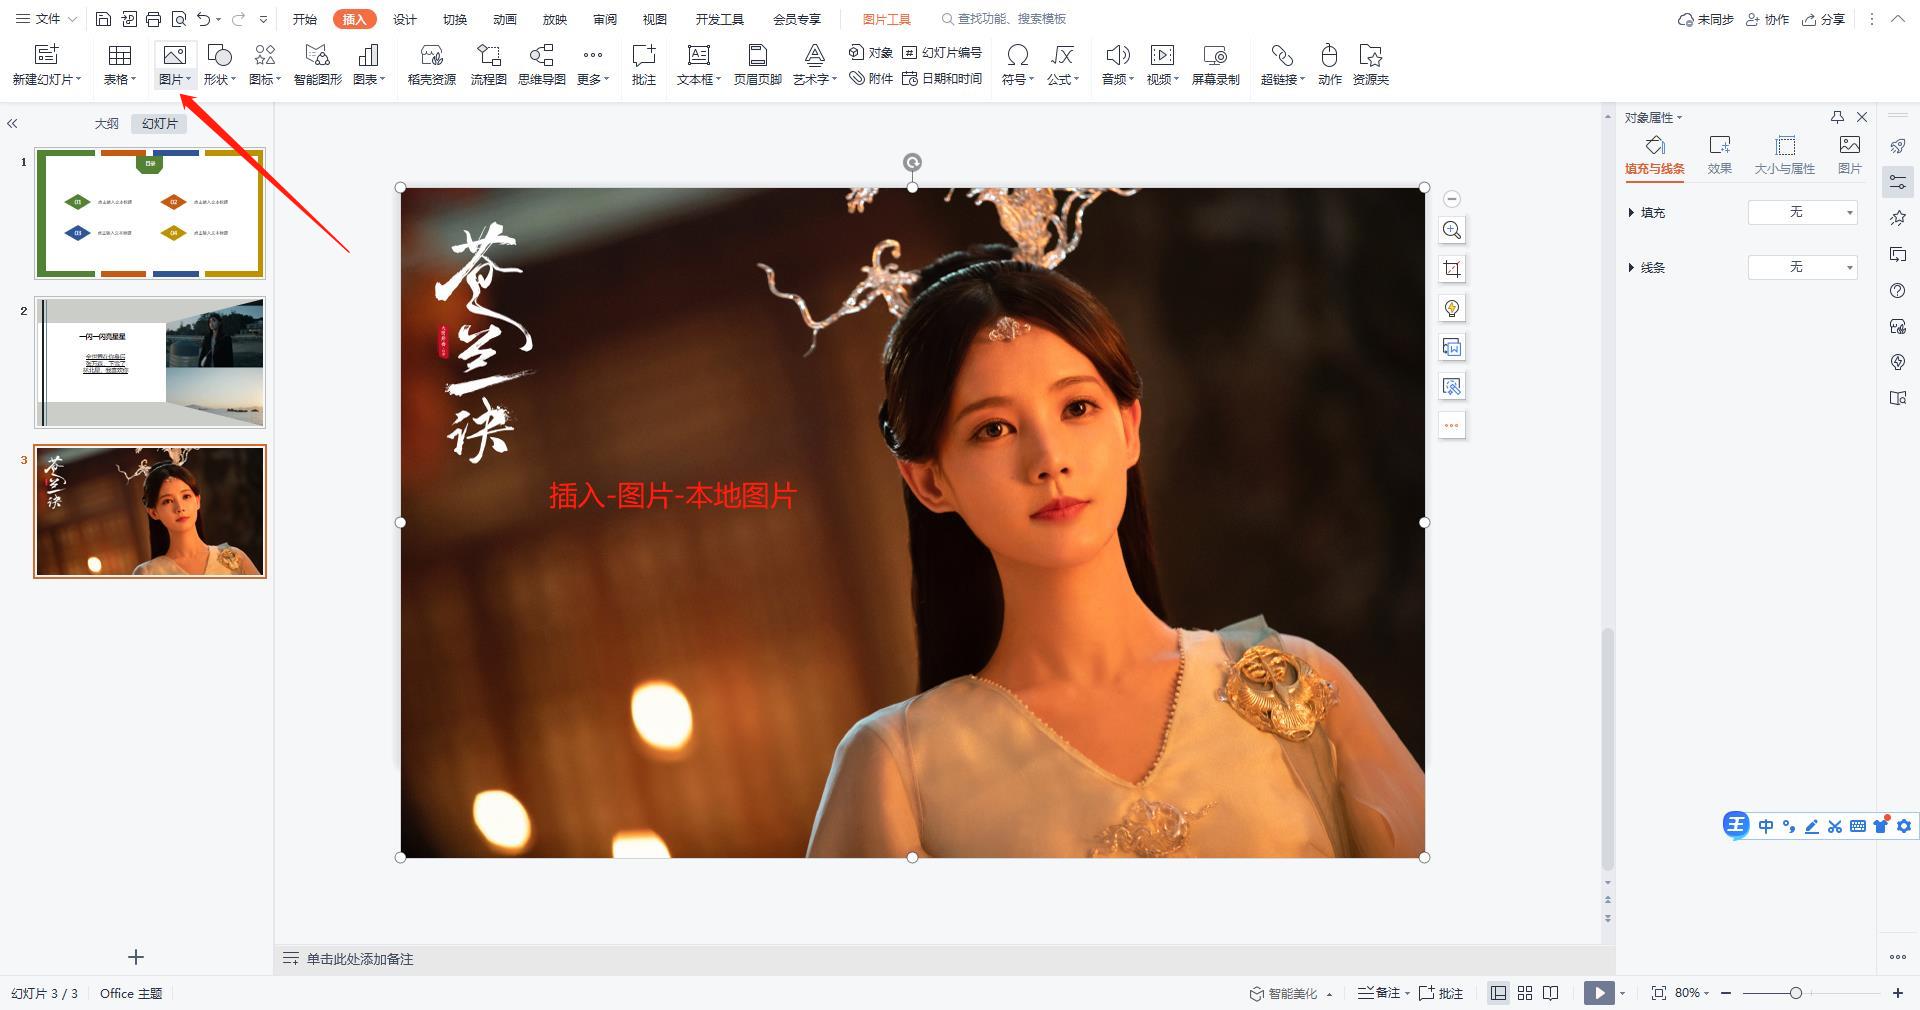
Task: Start 屏幕录制 screen recording
Action: pos(1215,64)
